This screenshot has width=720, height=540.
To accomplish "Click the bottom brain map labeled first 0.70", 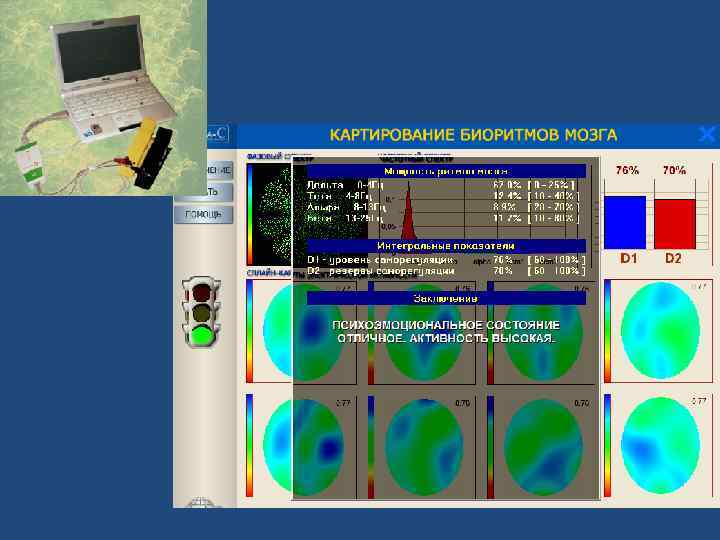I will tap(424, 447).
